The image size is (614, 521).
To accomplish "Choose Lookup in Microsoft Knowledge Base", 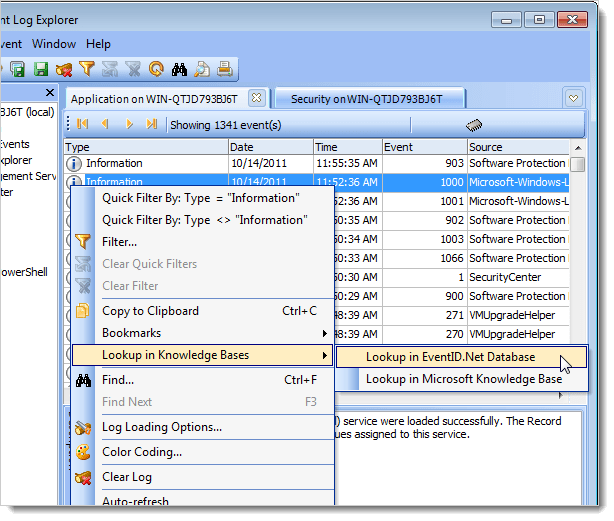I will point(463,379).
